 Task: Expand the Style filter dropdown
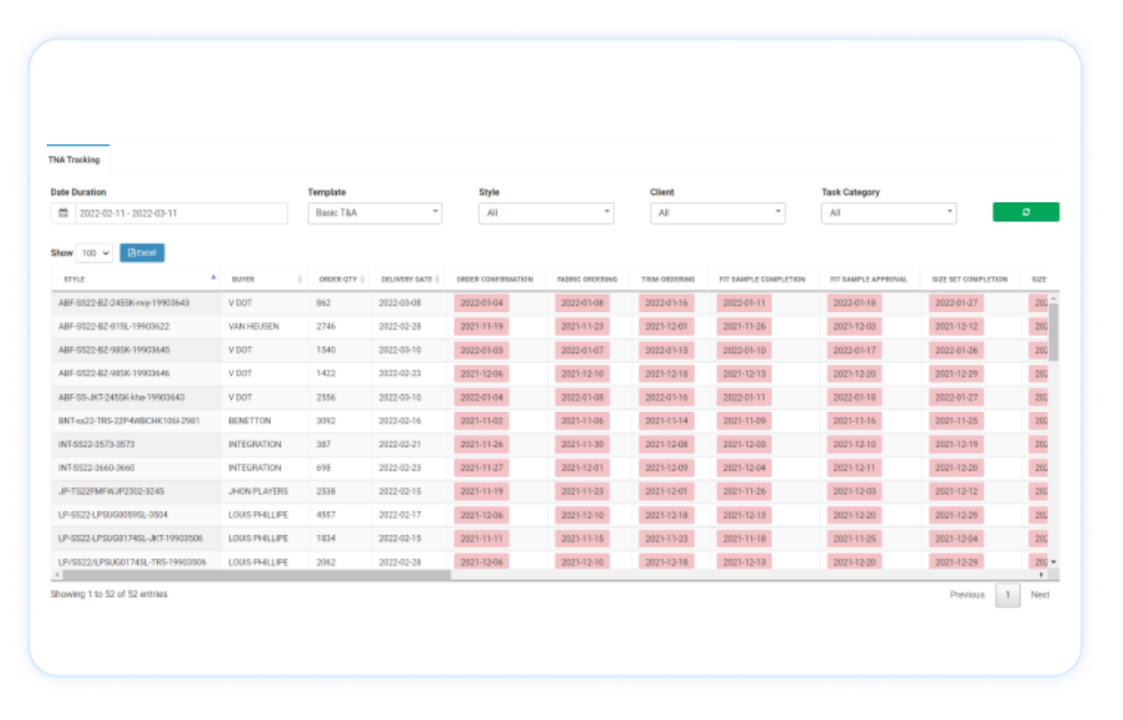click(x=546, y=213)
